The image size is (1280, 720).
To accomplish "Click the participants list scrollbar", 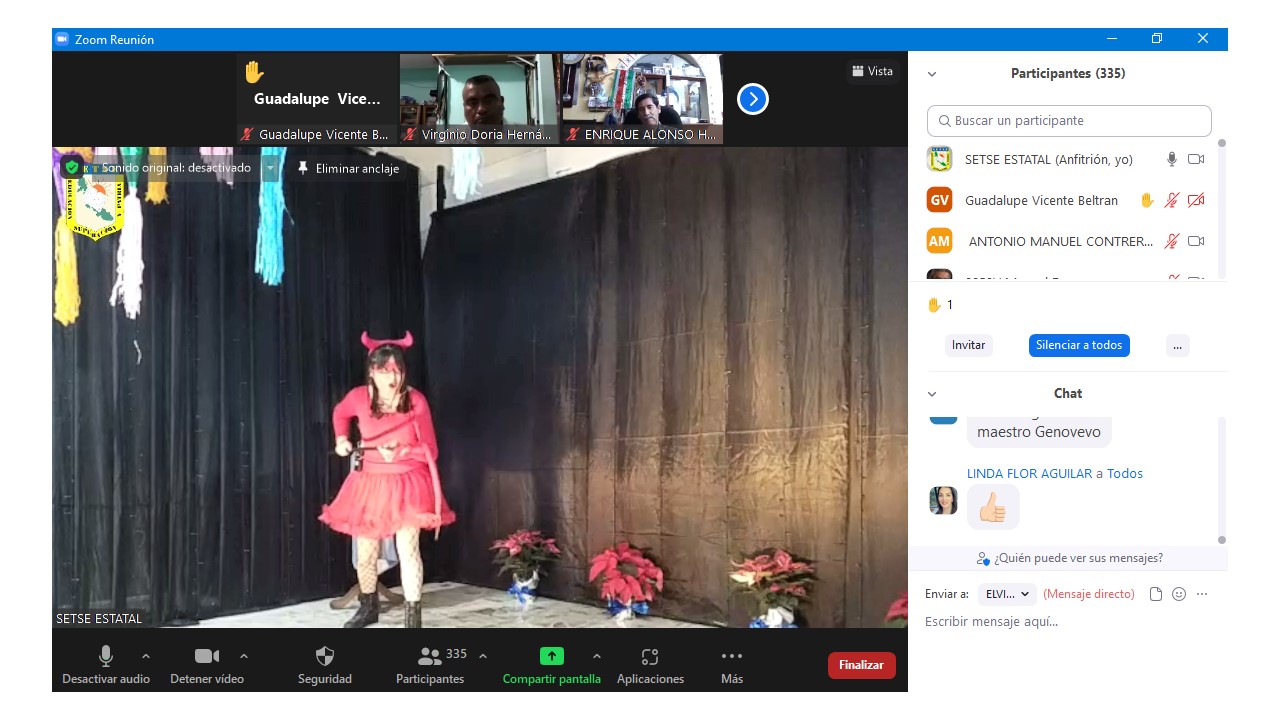I will tap(1221, 208).
